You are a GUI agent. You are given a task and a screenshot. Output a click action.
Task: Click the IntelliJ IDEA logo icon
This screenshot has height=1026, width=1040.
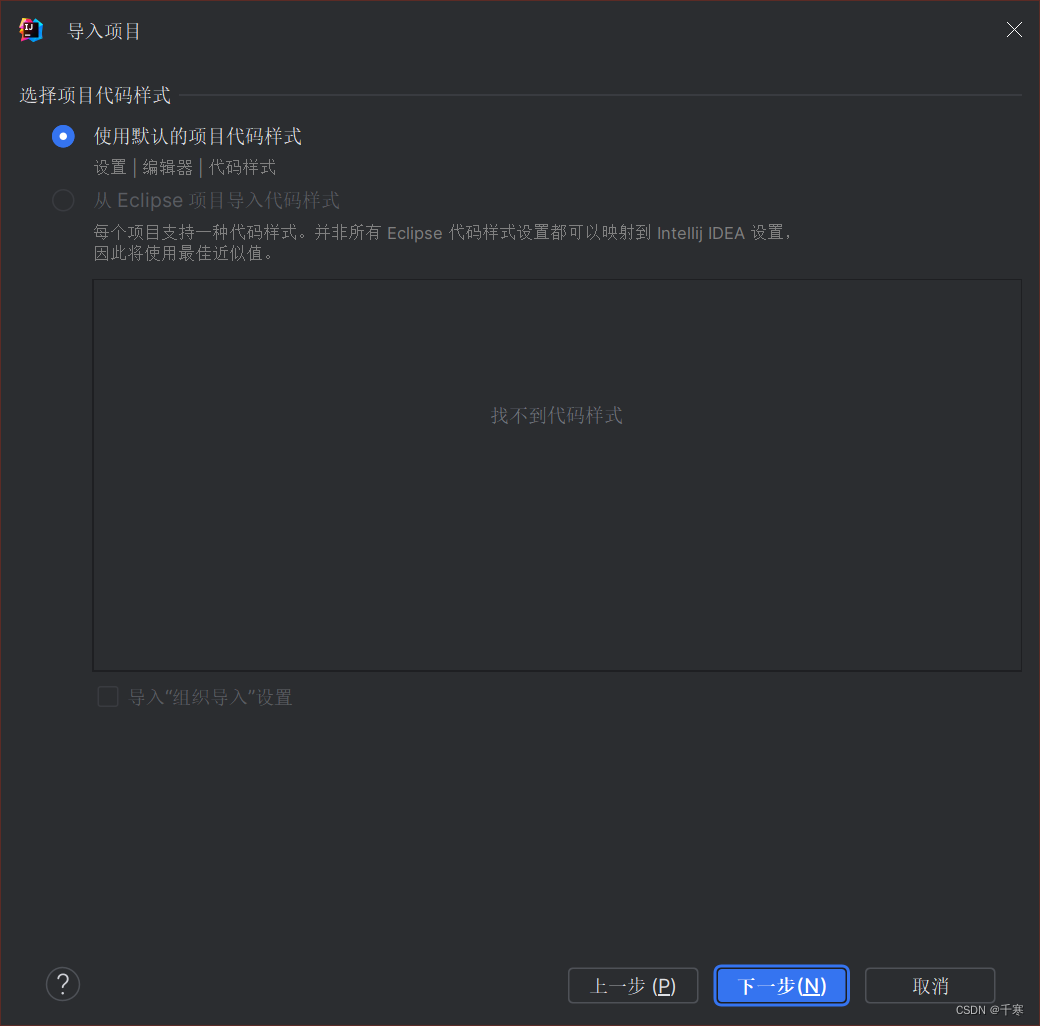[29, 29]
